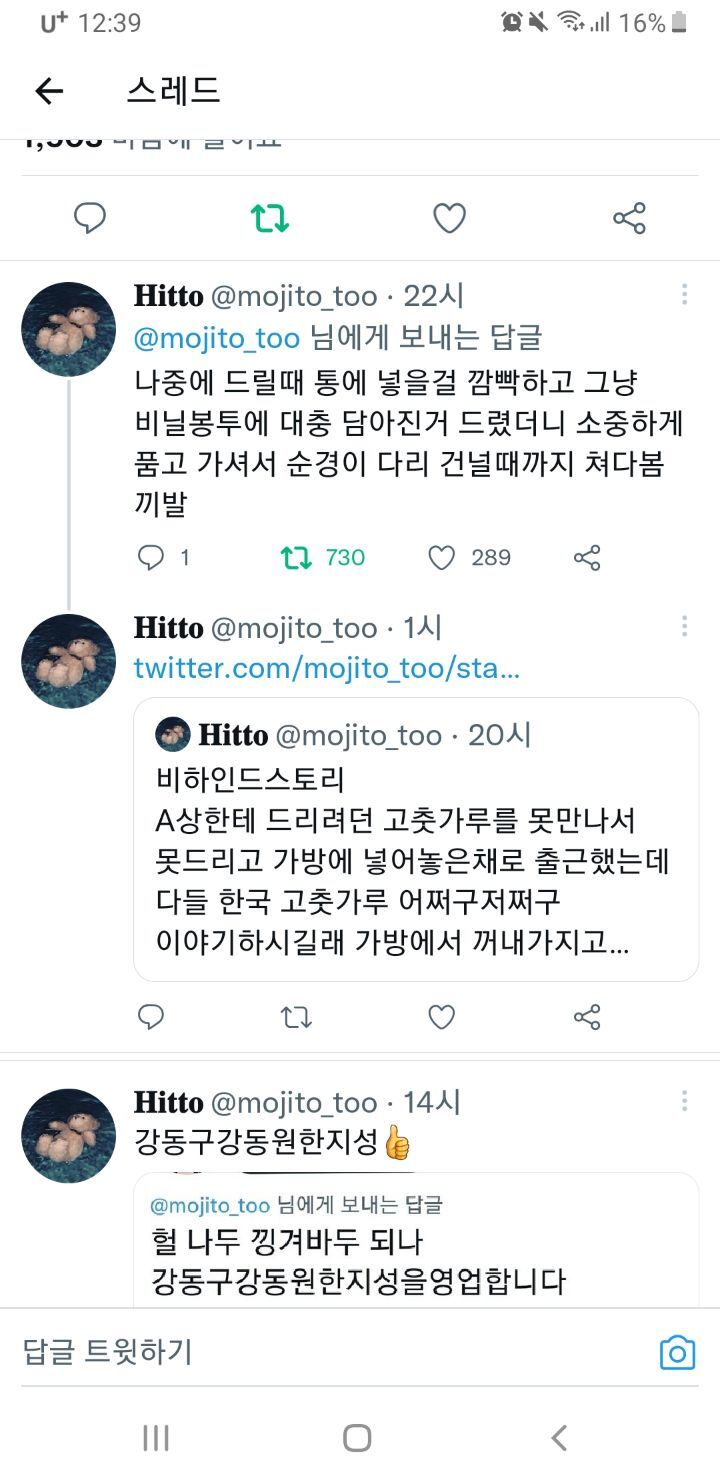
Task: Share the main tweet
Action: coord(629,218)
